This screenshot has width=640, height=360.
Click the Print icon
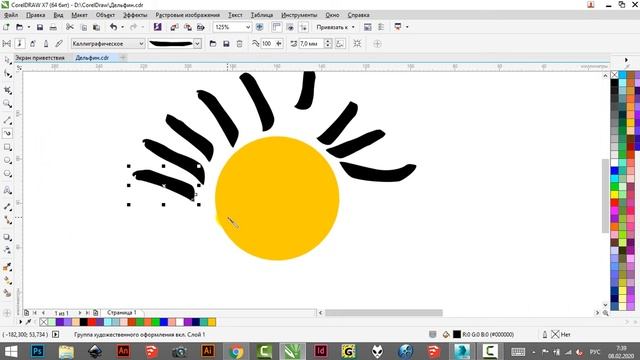click(53, 27)
